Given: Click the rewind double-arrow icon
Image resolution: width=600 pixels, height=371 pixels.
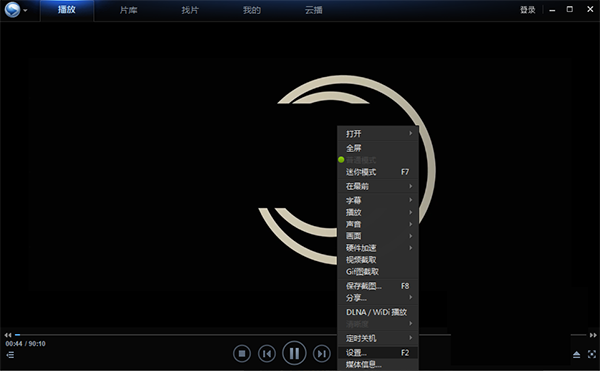Looking at the screenshot, I should coord(8,335).
